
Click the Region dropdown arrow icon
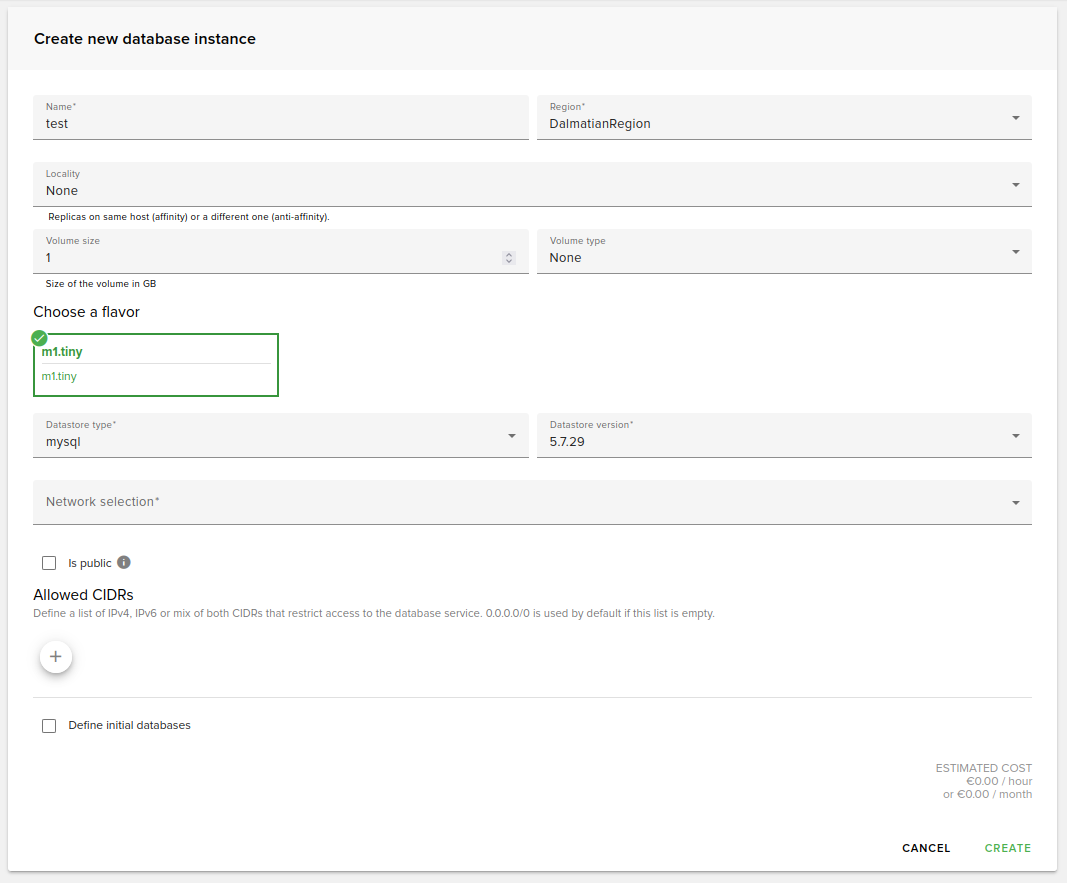tap(1015, 117)
